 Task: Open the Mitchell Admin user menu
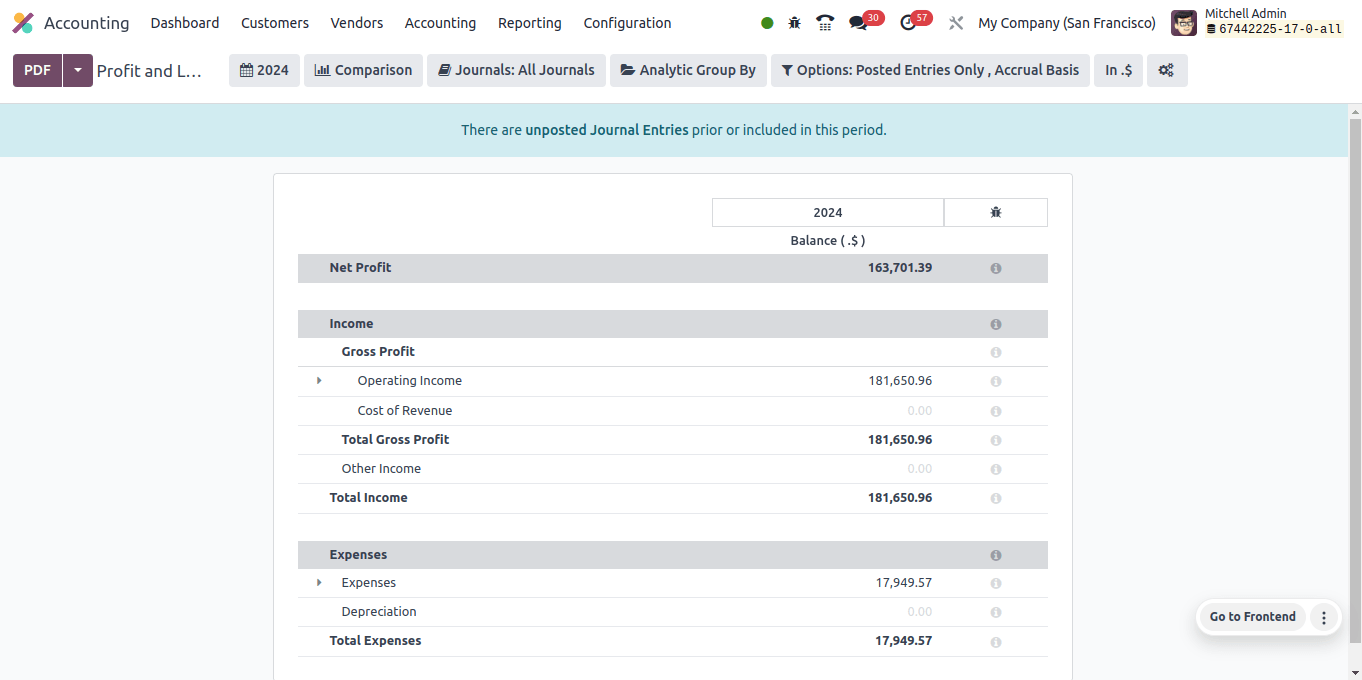click(1258, 23)
